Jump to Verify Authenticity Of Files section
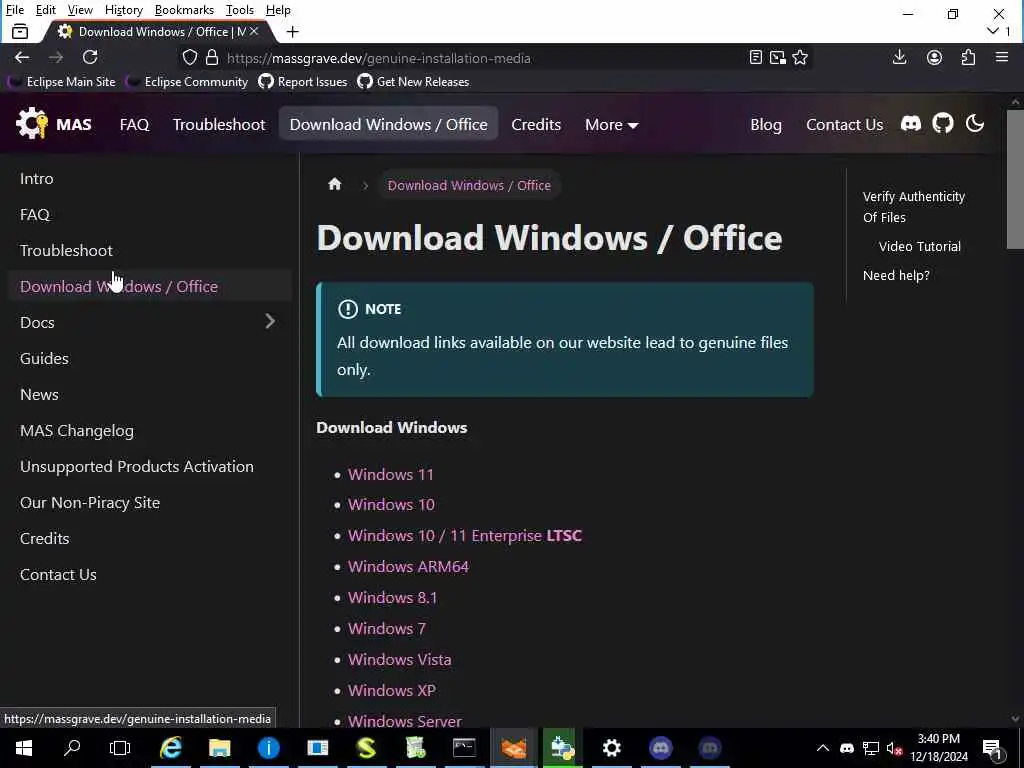This screenshot has width=1024, height=768. (914, 206)
